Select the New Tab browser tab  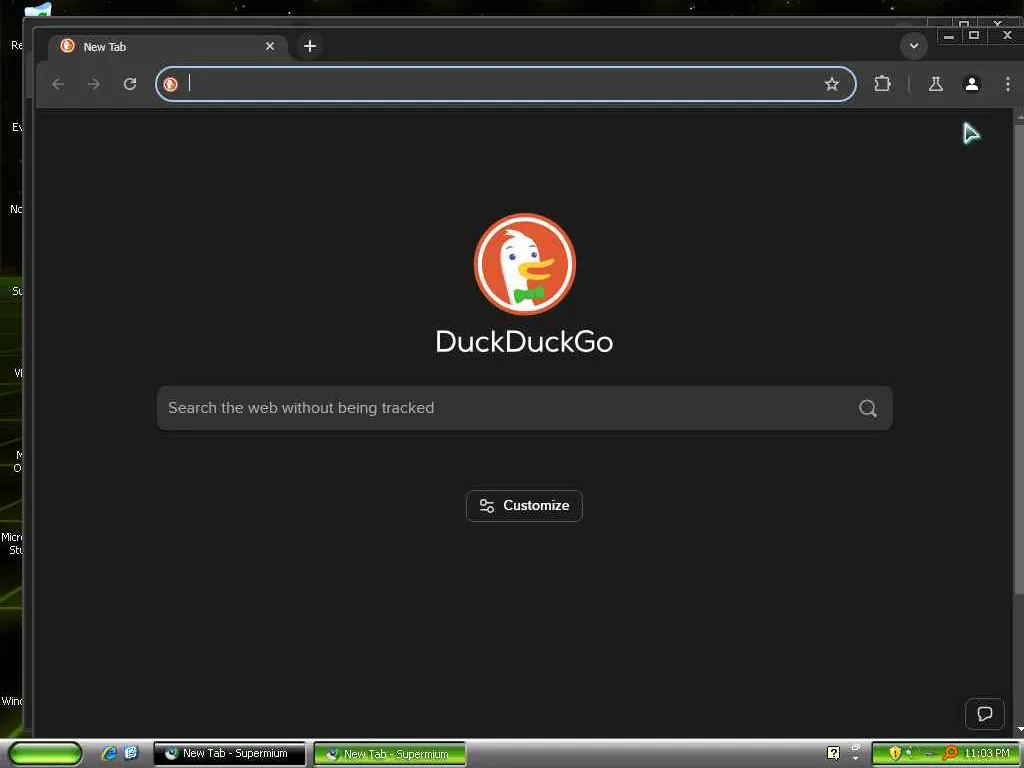point(167,46)
